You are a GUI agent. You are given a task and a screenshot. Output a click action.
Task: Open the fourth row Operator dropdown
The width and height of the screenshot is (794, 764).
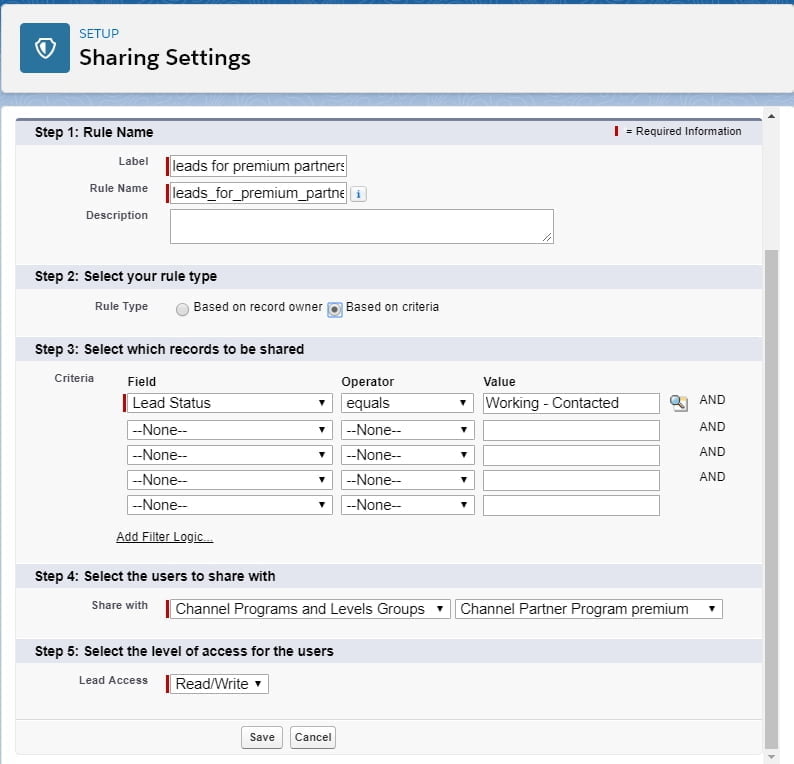click(x=408, y=480)
